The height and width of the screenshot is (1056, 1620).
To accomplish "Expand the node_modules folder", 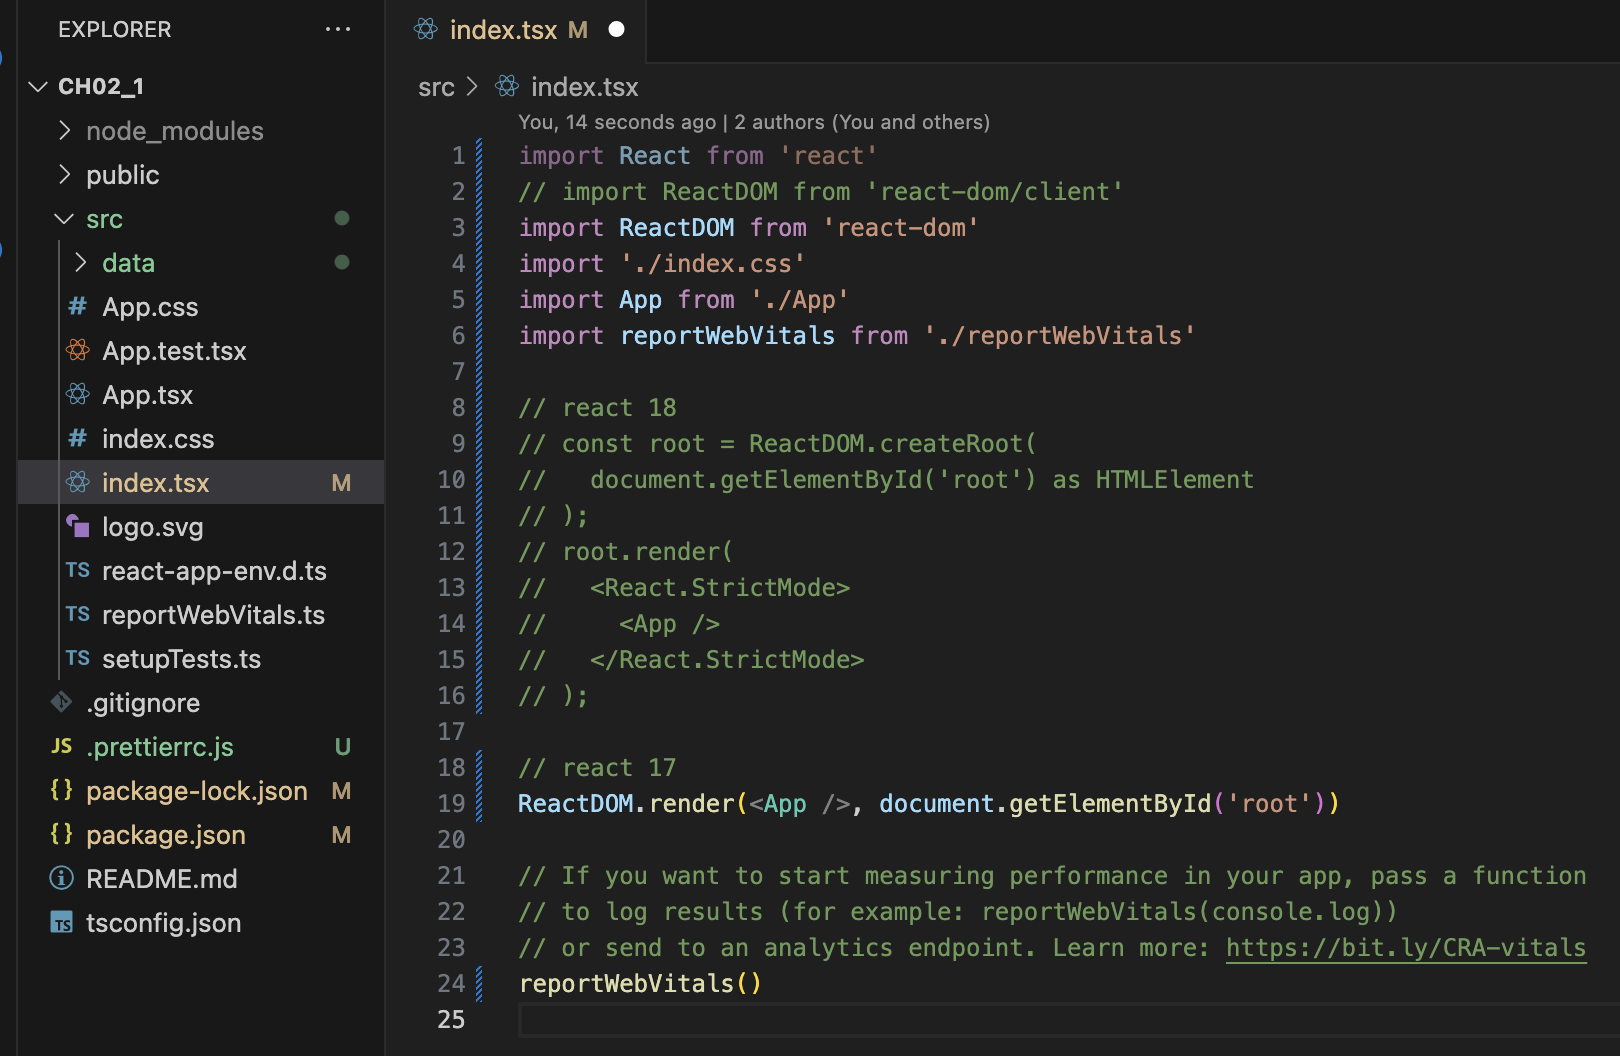I will point(65,131).
